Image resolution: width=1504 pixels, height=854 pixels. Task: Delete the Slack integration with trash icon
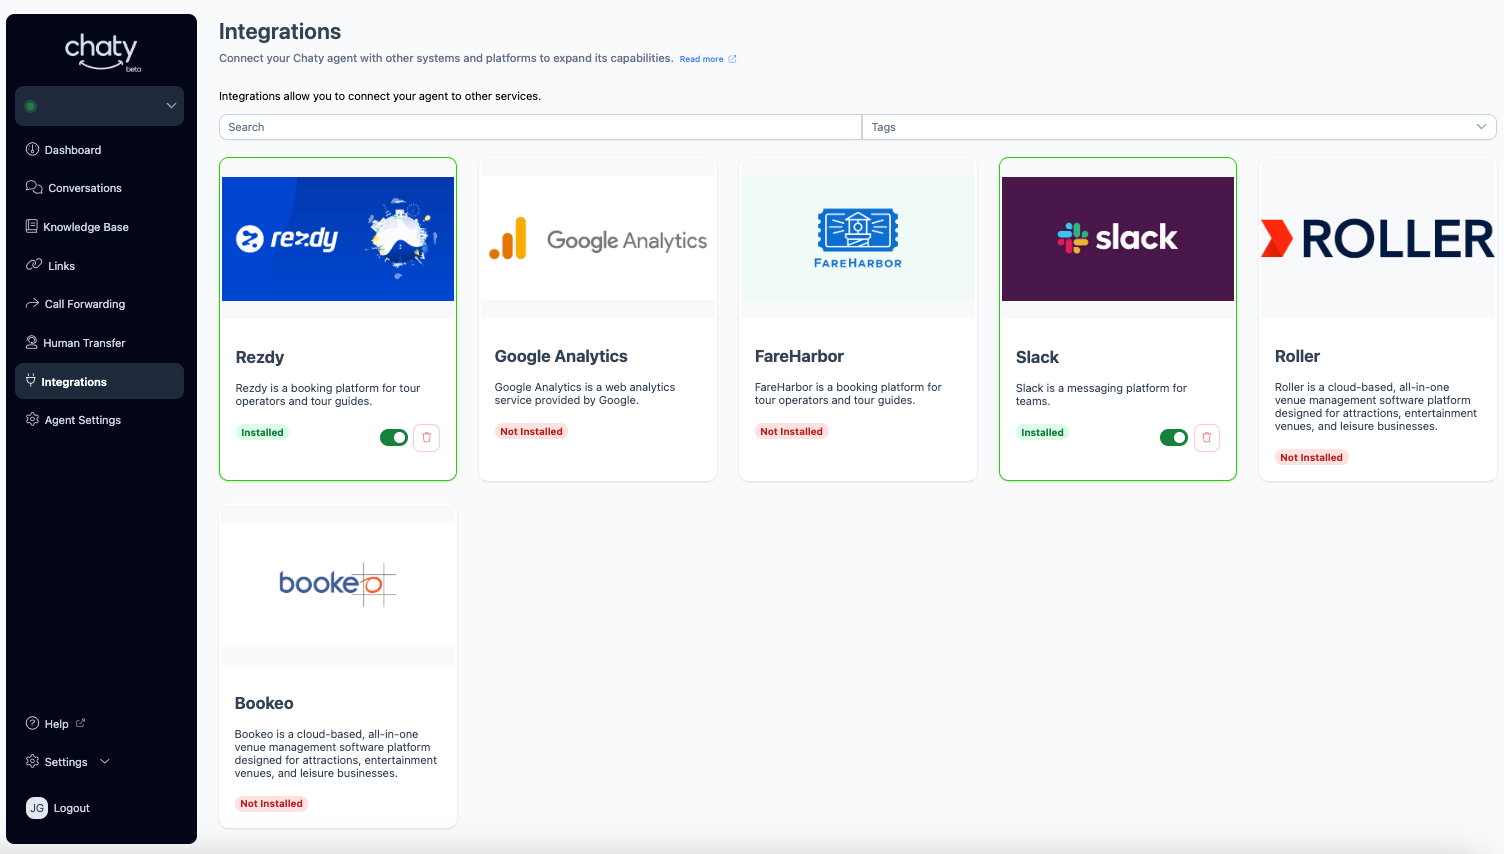coord(1207,437)
